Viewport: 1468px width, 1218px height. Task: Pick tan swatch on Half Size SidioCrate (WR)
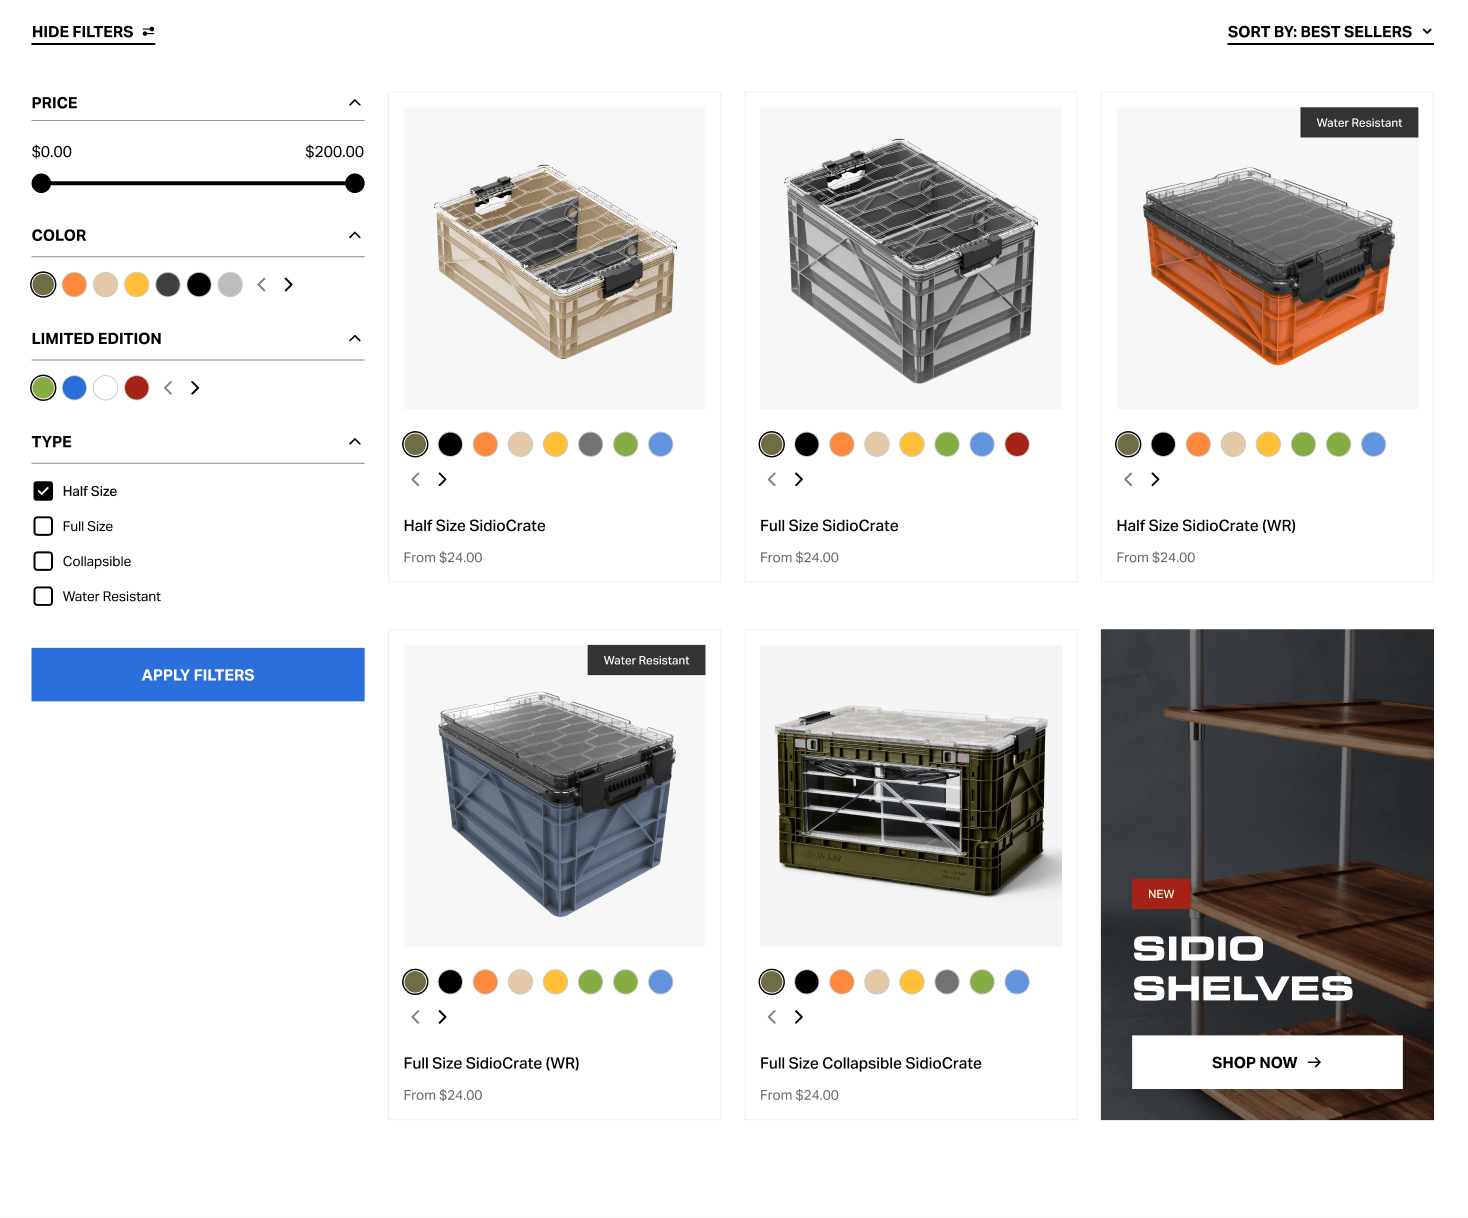1234,445
